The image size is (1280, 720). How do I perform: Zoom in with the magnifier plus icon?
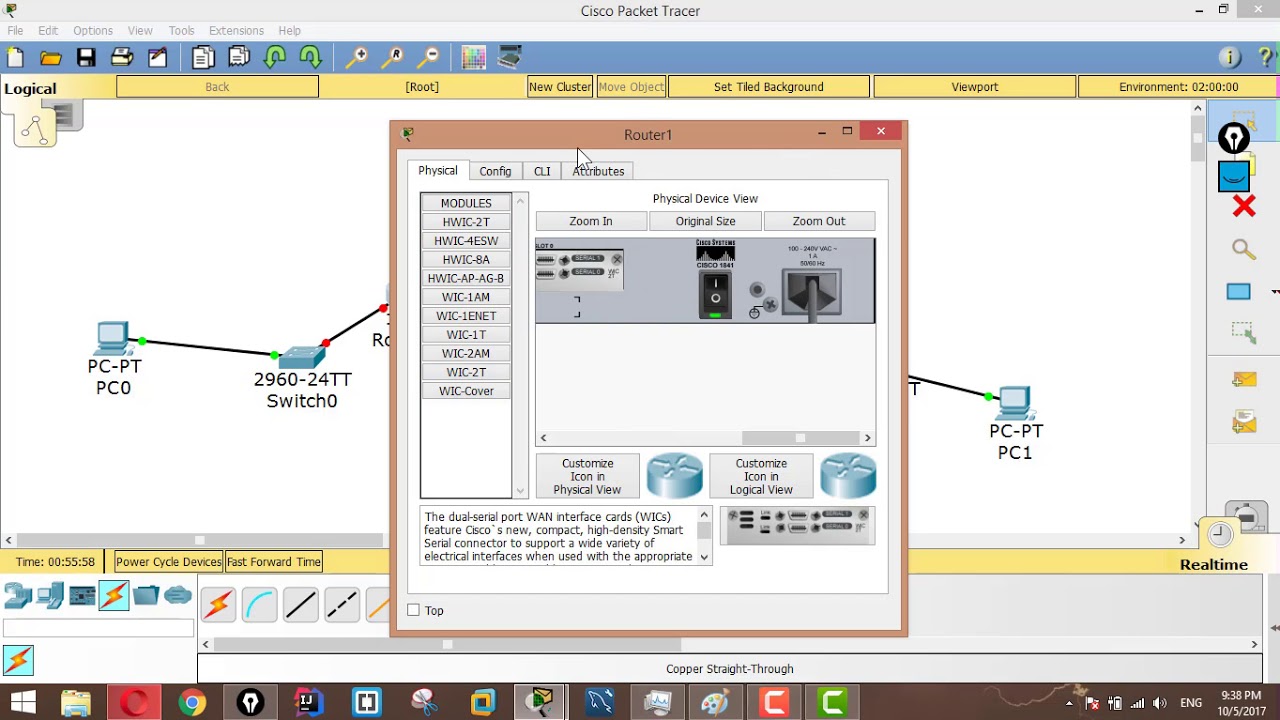pyautogui.click(x=356, y=58)
